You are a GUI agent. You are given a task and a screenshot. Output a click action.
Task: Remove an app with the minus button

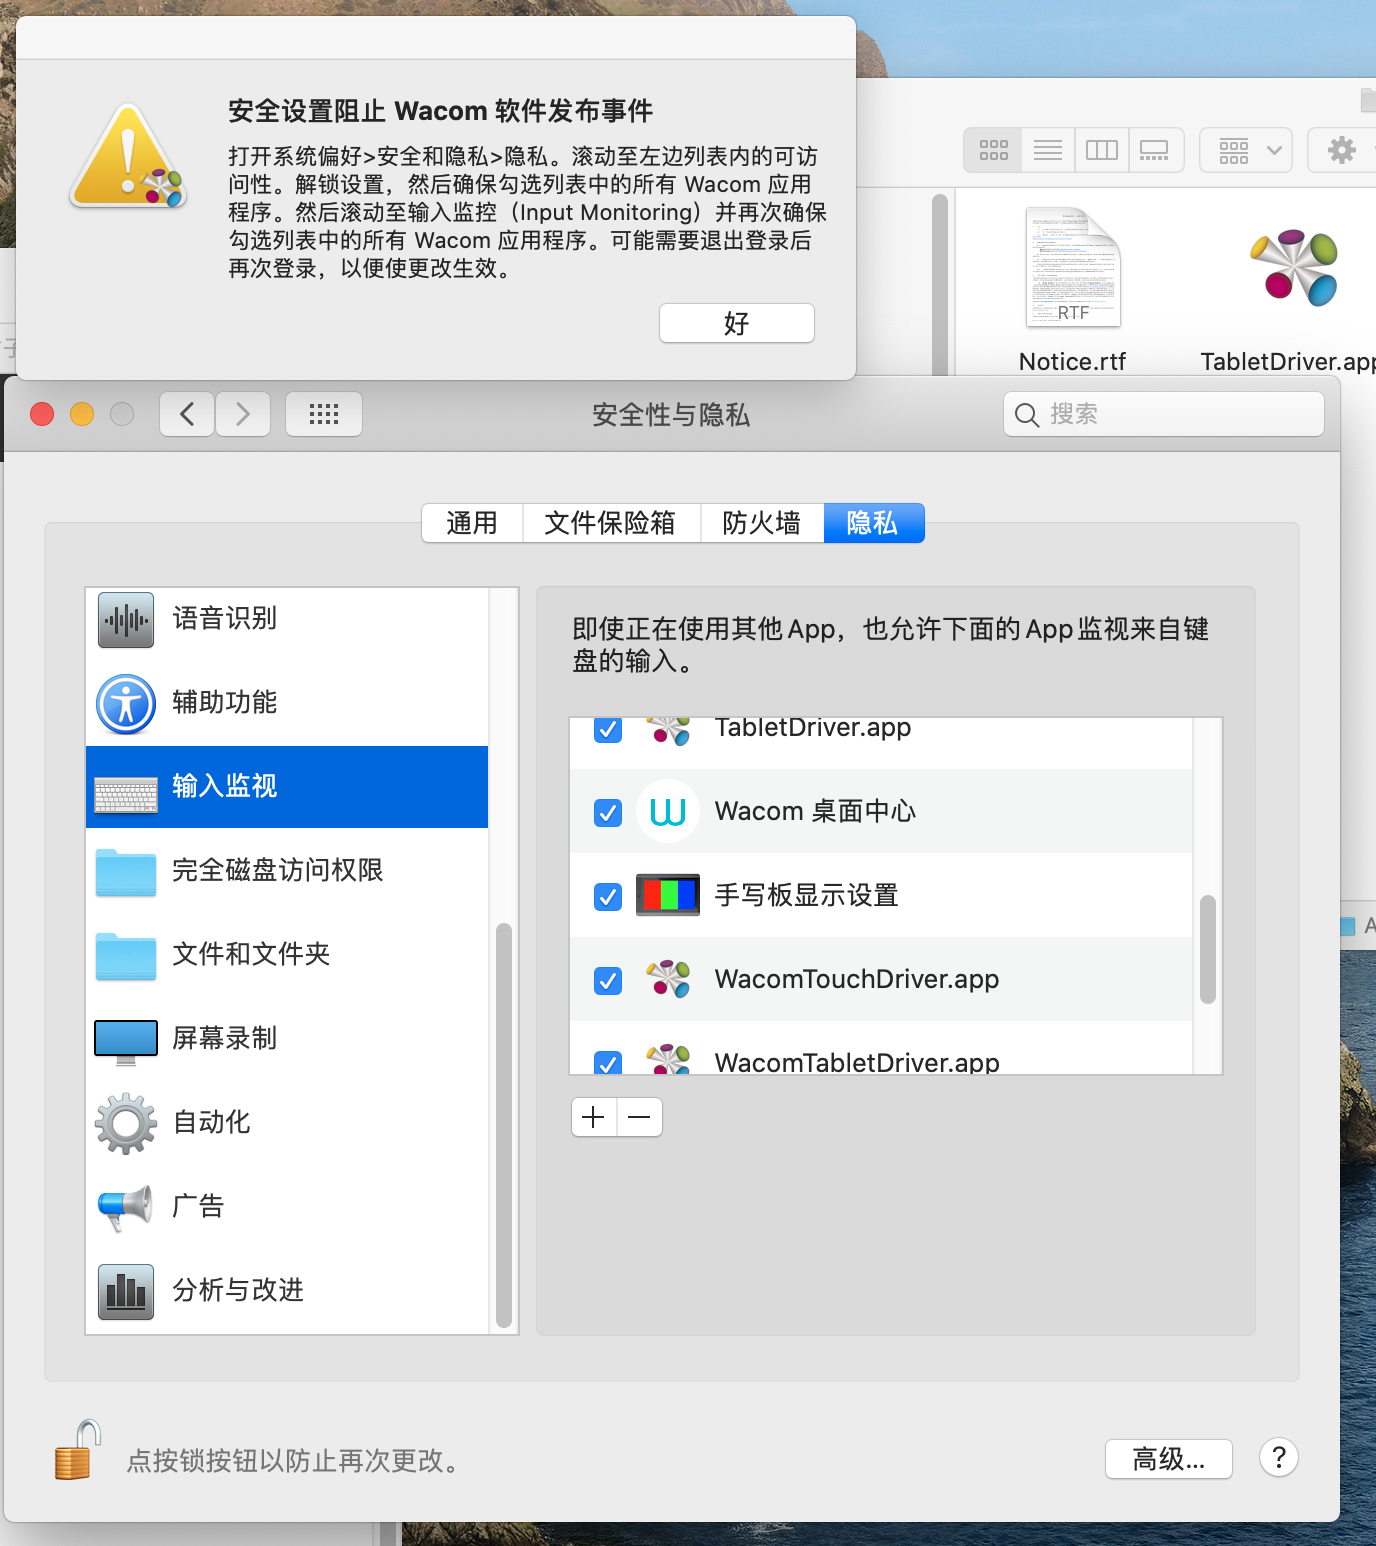coord(640,1117)
